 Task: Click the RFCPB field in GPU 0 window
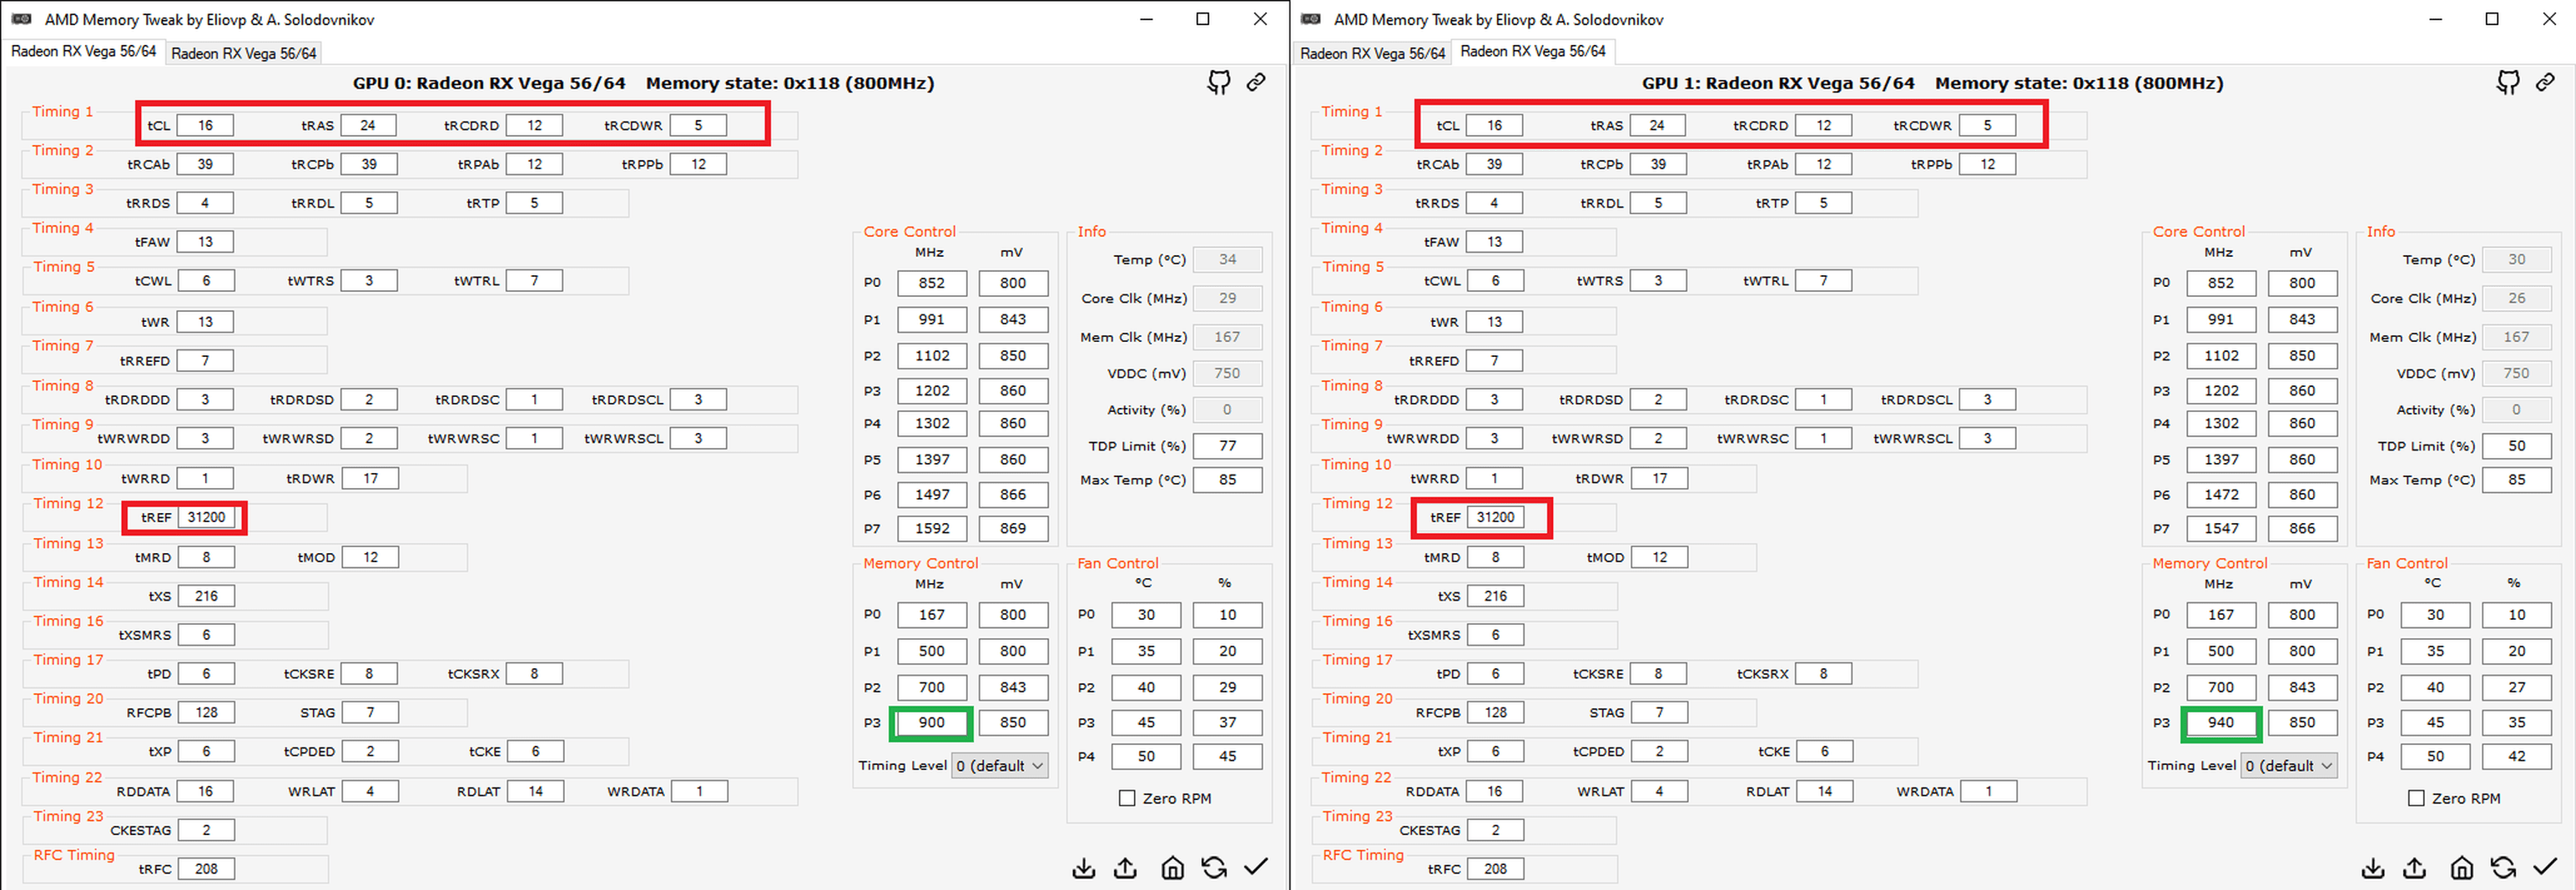pyautogui.click(x=206, y=713)
